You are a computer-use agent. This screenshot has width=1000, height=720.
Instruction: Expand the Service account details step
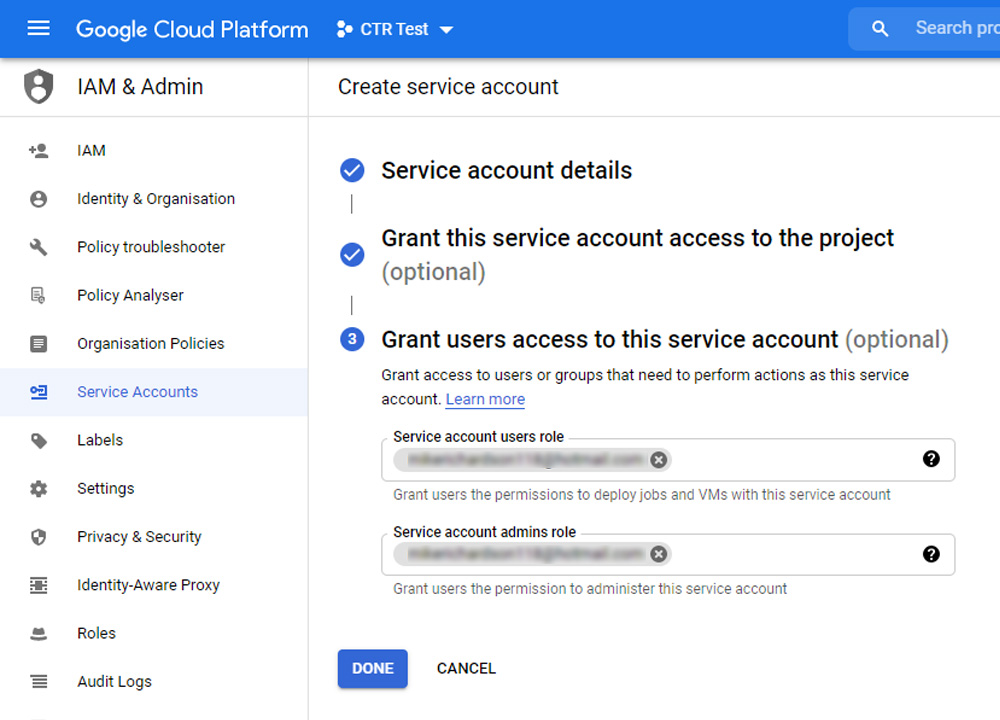(506, 171)
